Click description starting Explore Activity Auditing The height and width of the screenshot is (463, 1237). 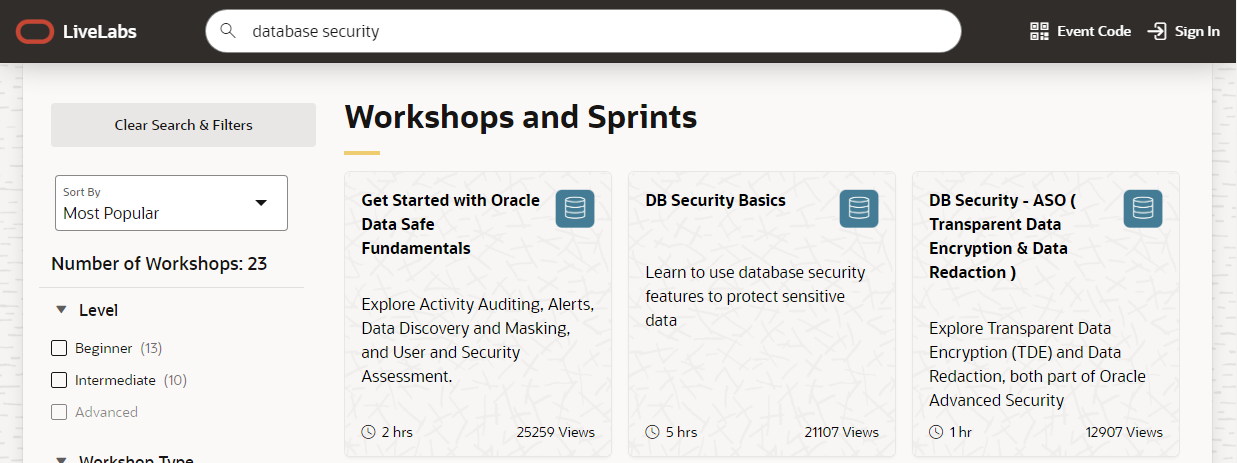(478, 340)
